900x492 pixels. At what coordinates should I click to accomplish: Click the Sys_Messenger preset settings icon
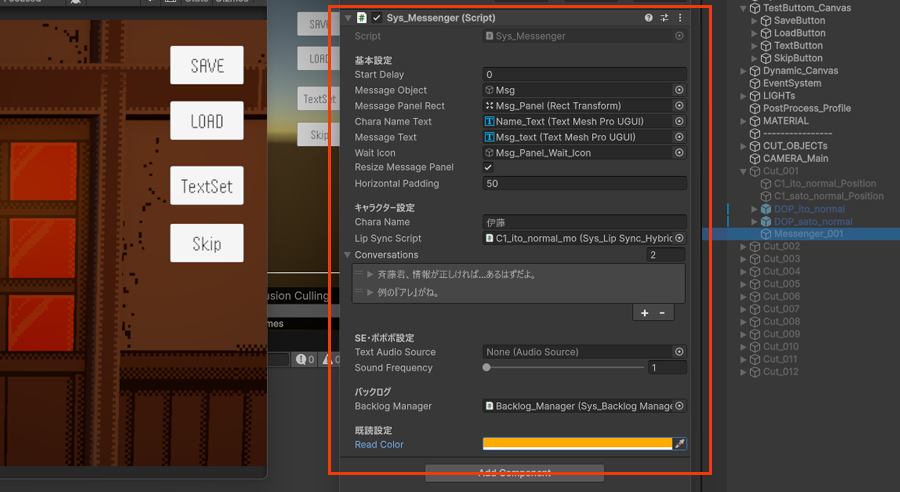click(x=664, y=18)
